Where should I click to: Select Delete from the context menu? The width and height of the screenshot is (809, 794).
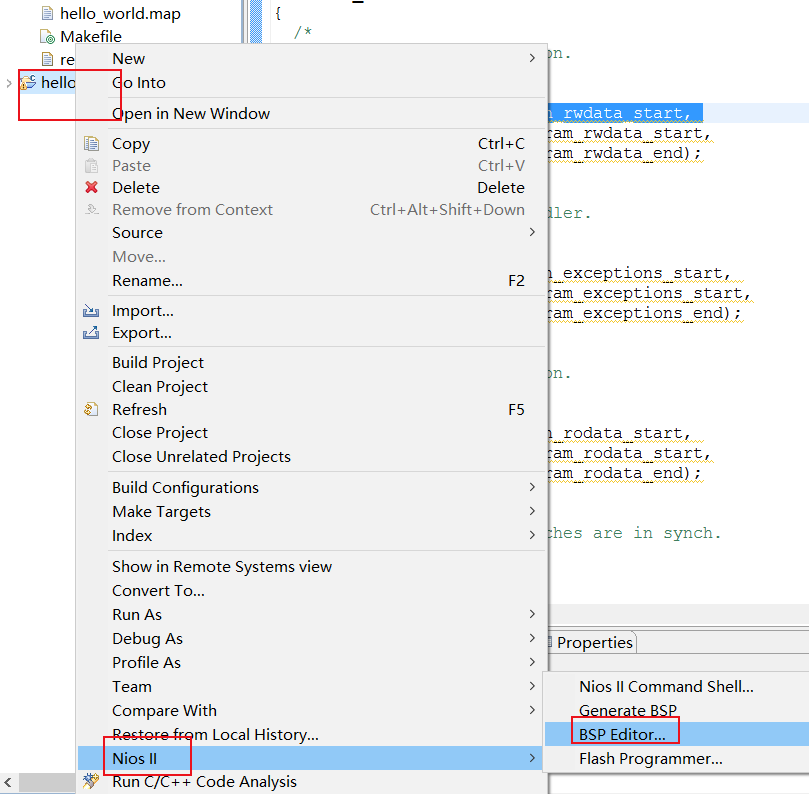click(x=312, y=187)
